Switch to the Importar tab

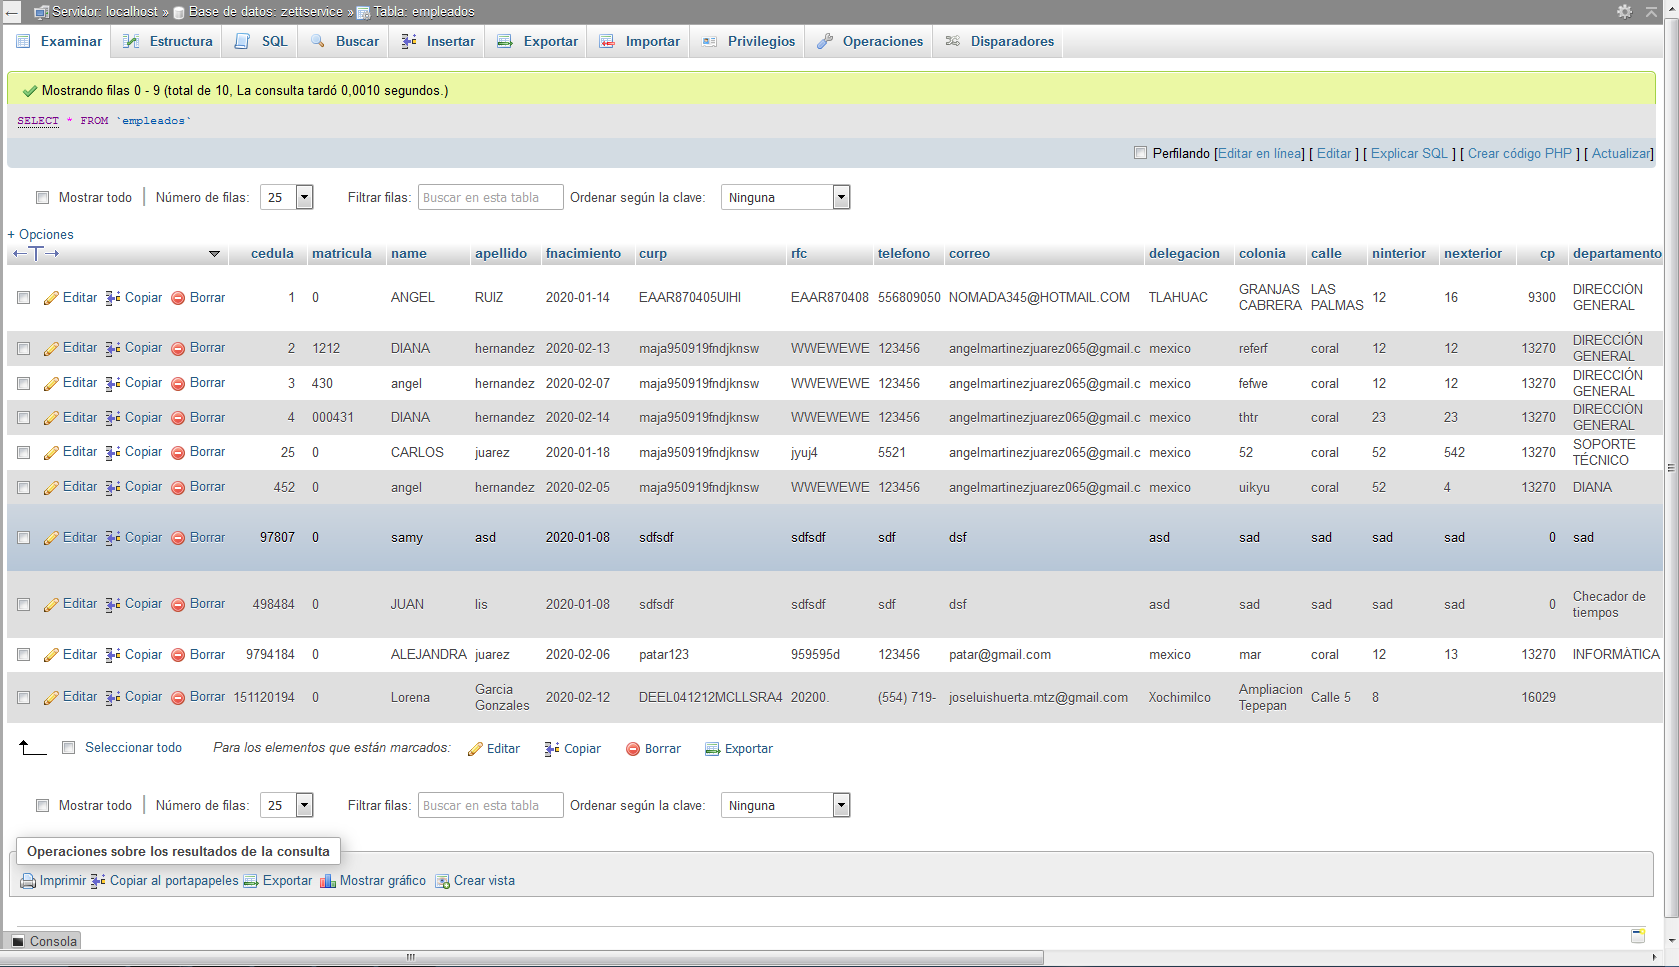pyautogui.click(x=640, y=41)
